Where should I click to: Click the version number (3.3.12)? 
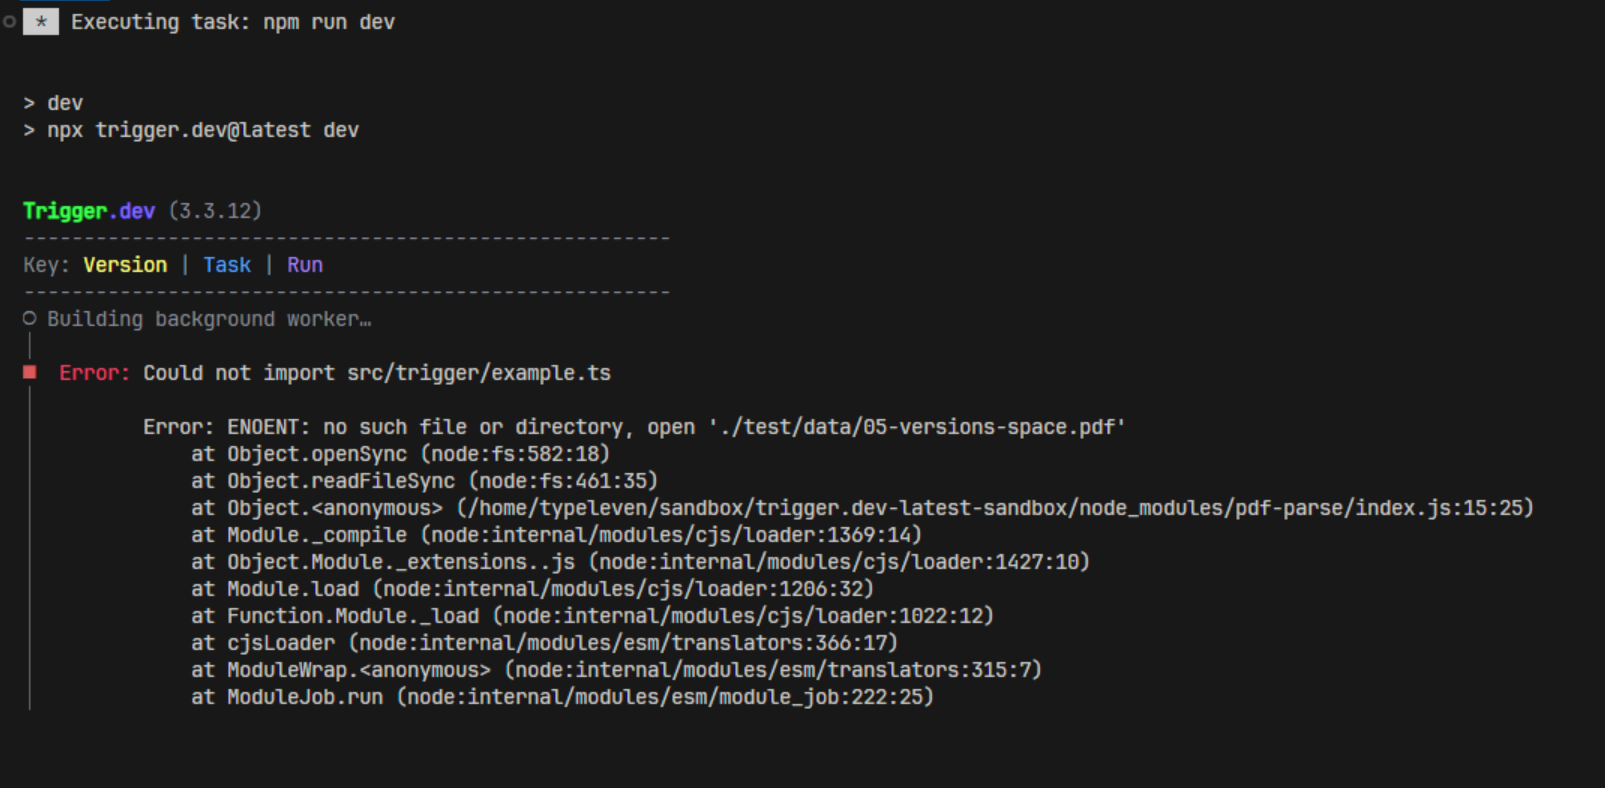(x=215, y=211)
